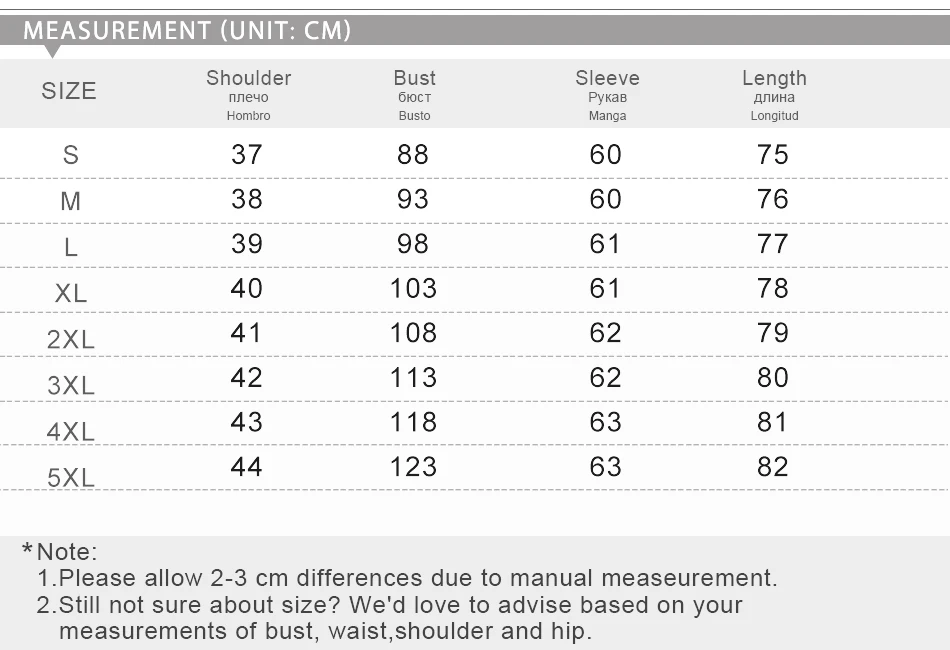The width and height of the screenshot is (950, 650).
Task: Click the shoulder value 37 for S
Action: point(247,154)
